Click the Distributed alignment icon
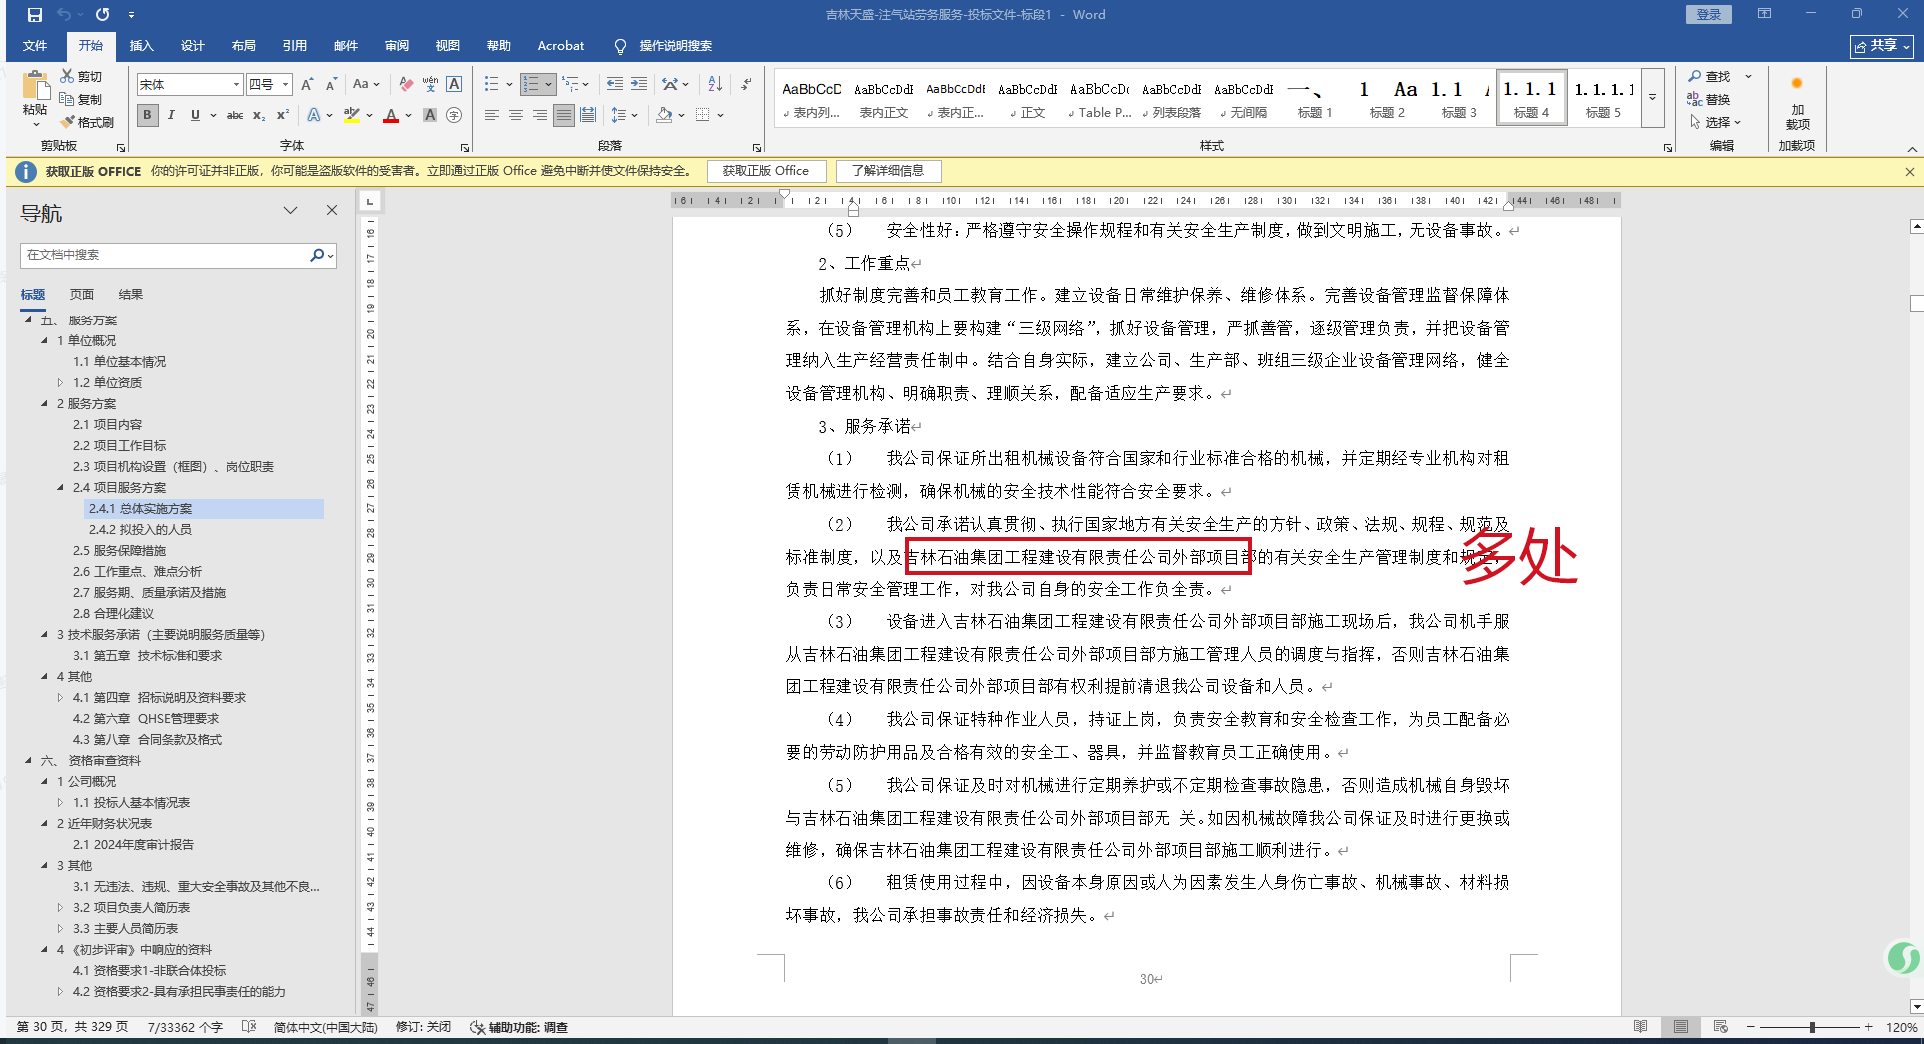The width and height of the screenshot is (1924, 1044). (588, 115)
